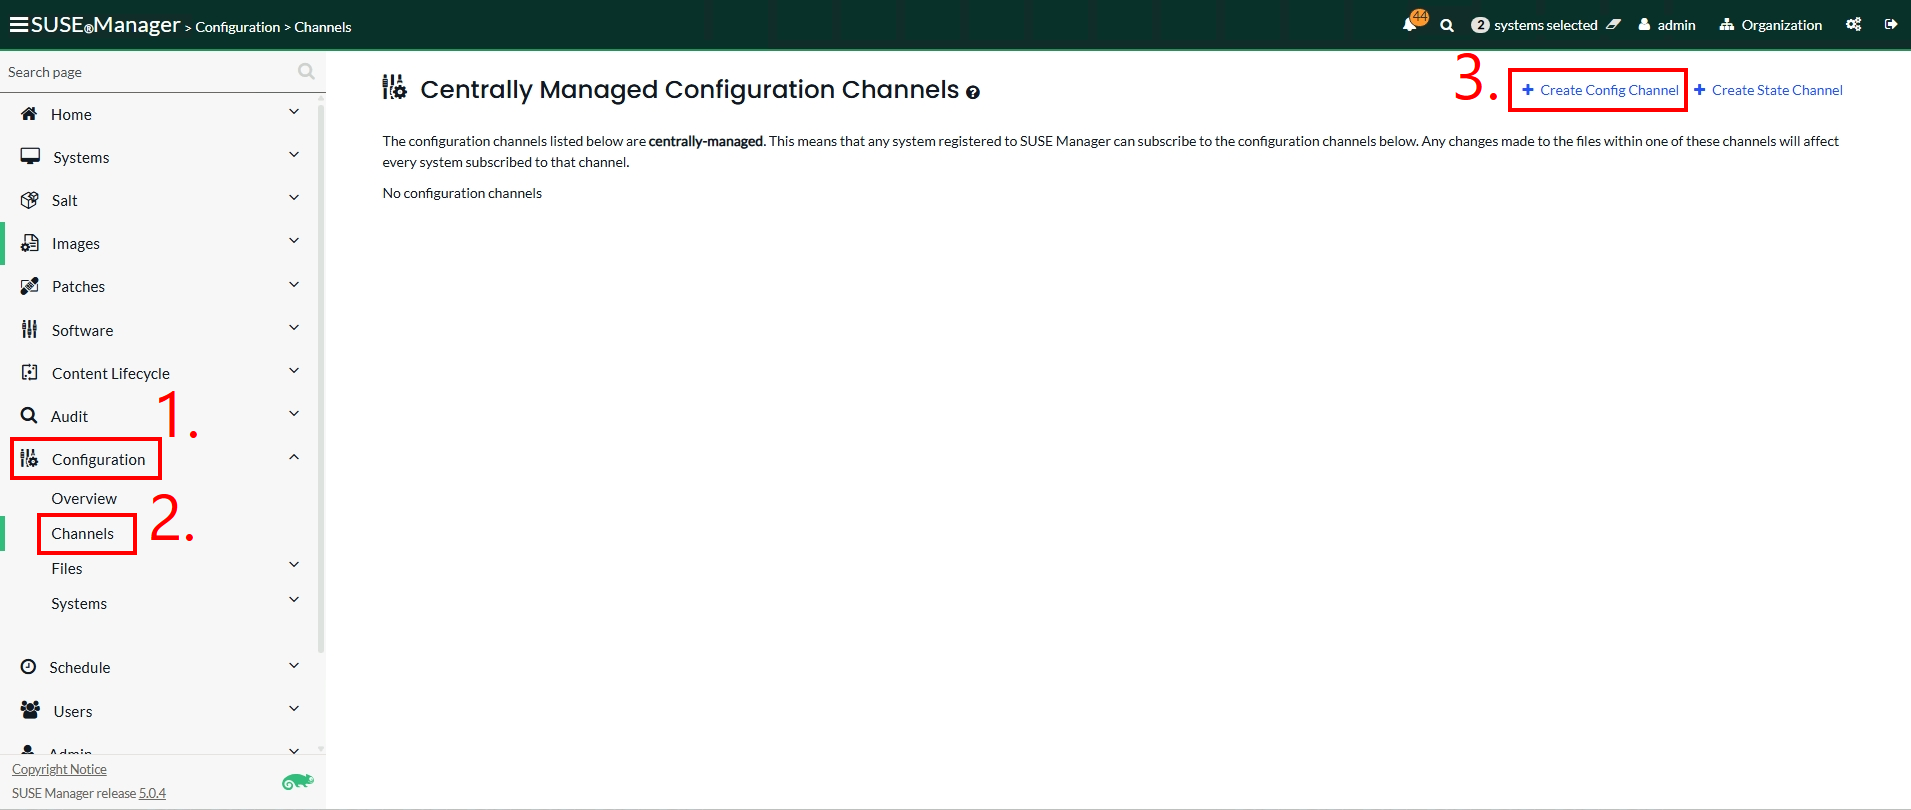Screen dimensions: 1911x810
Task: Expand the Audit menu chevron
Action: point(294,414)
